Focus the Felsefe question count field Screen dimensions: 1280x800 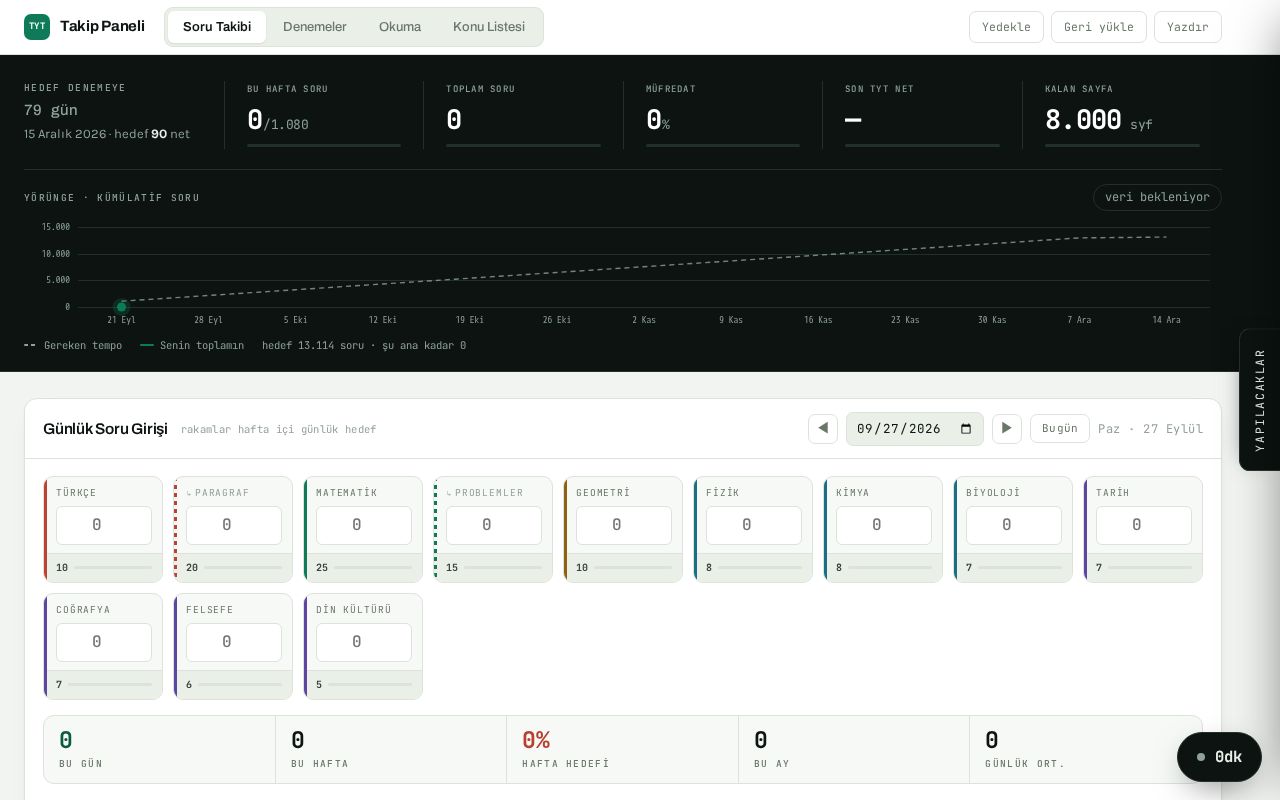point(234,642)
